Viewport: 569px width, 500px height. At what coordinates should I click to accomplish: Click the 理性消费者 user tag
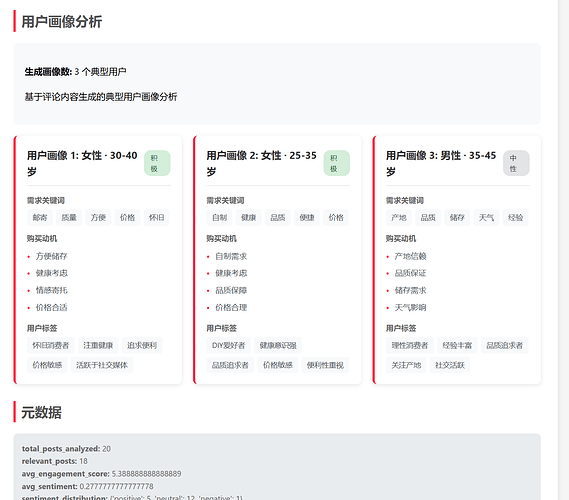410,345
